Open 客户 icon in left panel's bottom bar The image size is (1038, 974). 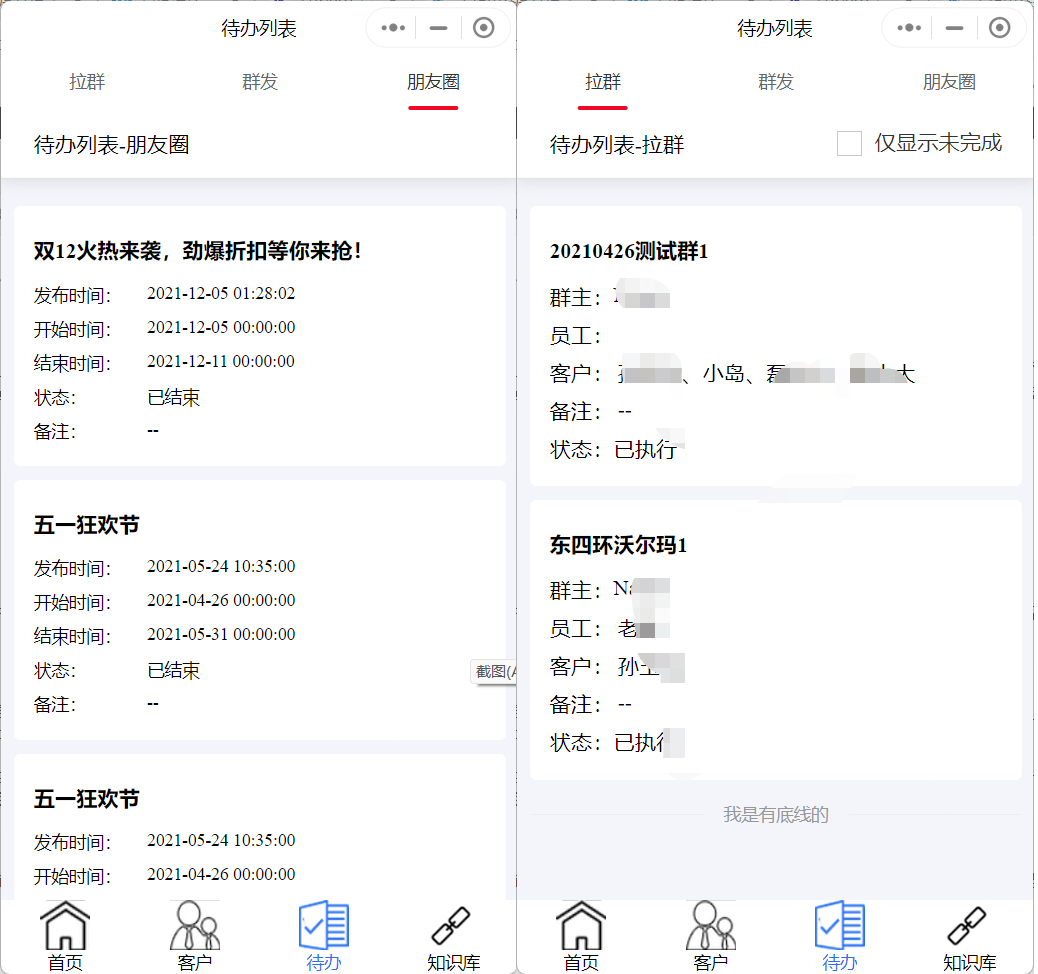(194, 935)
